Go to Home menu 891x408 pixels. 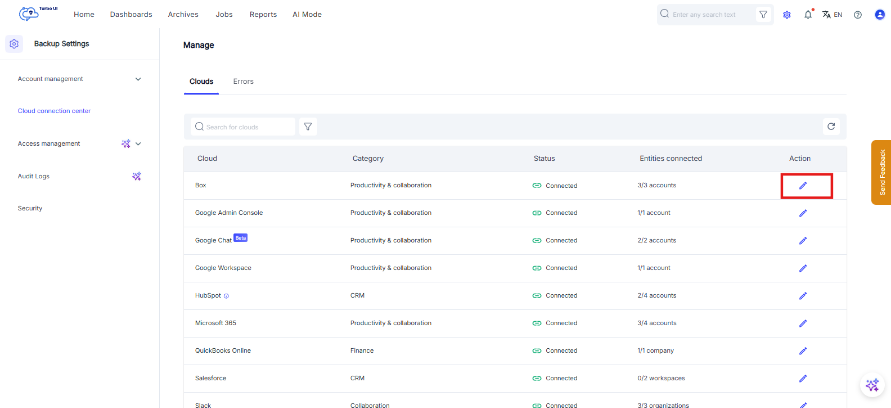[x=84, y=15]
